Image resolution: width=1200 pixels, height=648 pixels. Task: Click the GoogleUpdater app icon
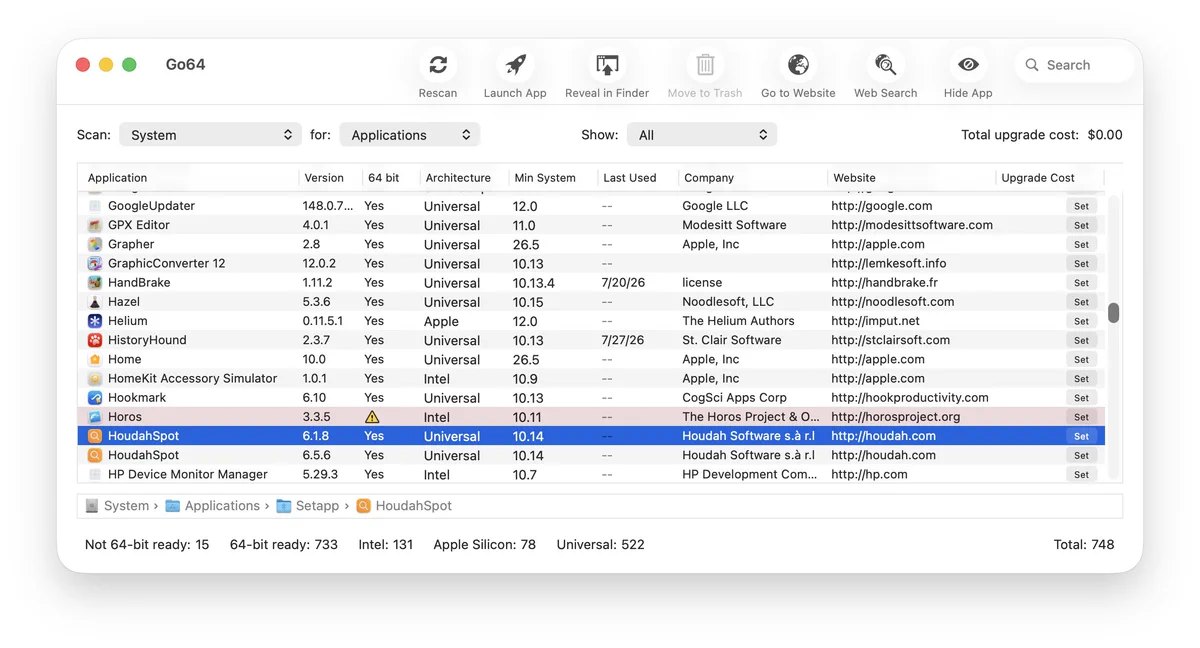coord(95,206)
